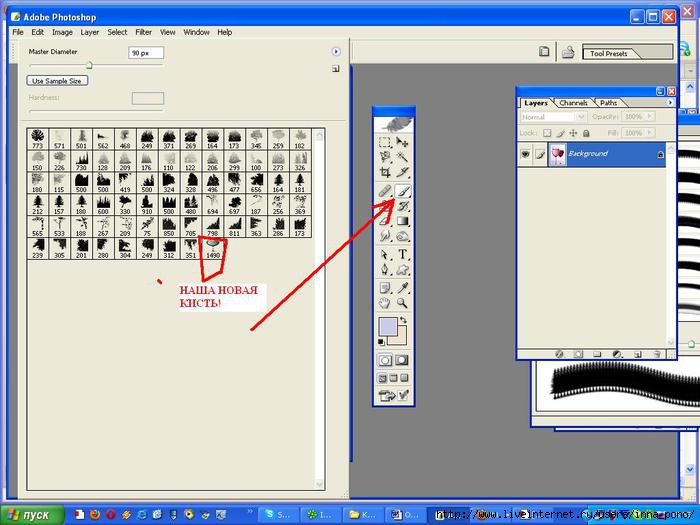Create new layer from Layers panel footer
The width and height of the screenshot is (700, 525).
(x=638, y=354)
